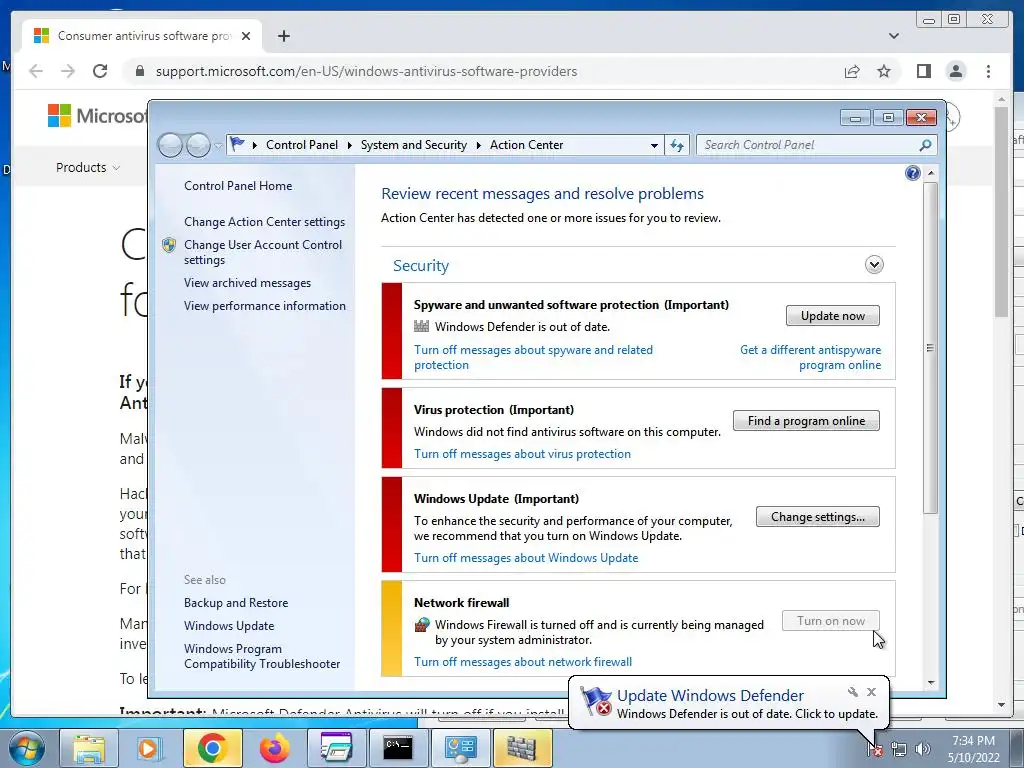Open Change User Account Control settings
The image size is (1024, 768).
263,252
